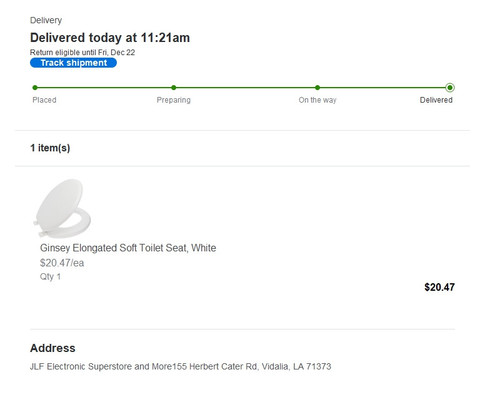
Task: Click the Delivered today at 11:21am heading
Action: point(110,38)
